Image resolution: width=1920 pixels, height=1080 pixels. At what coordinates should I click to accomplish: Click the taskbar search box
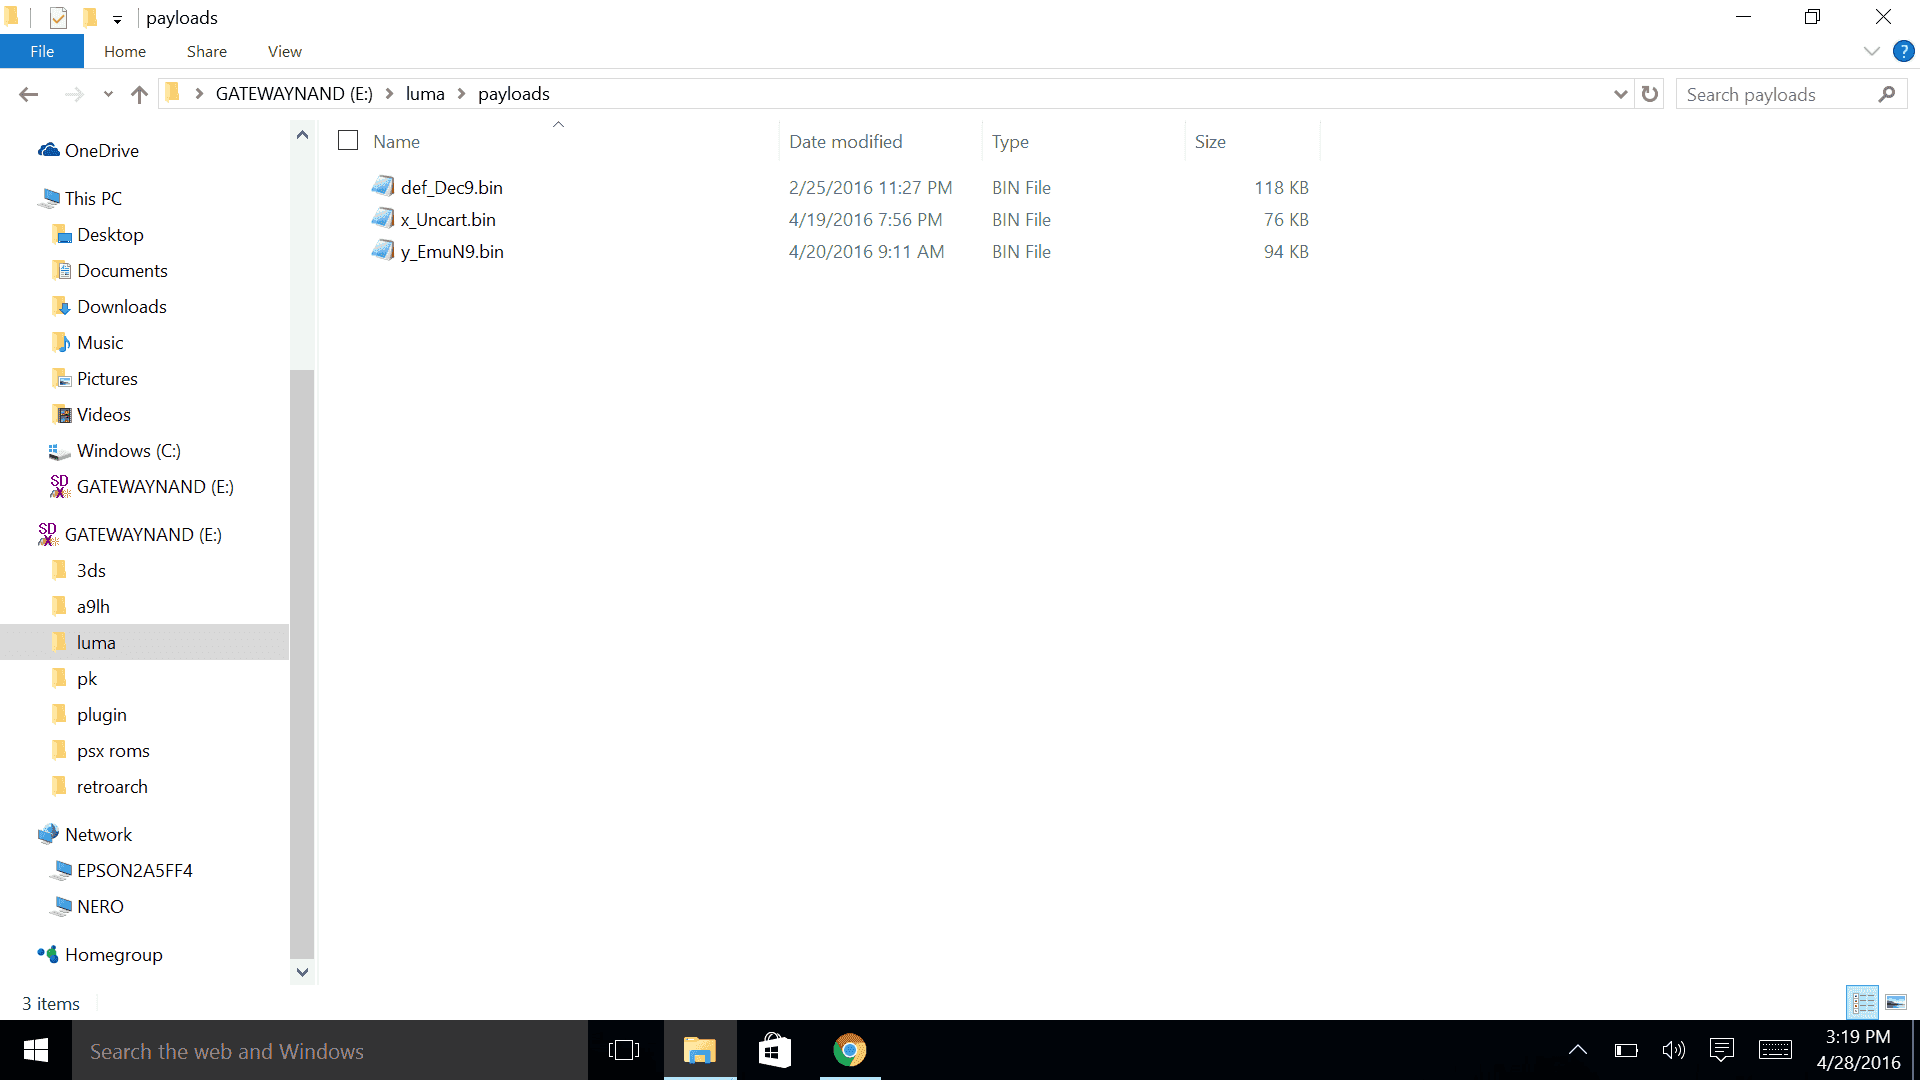(330, 1051)
